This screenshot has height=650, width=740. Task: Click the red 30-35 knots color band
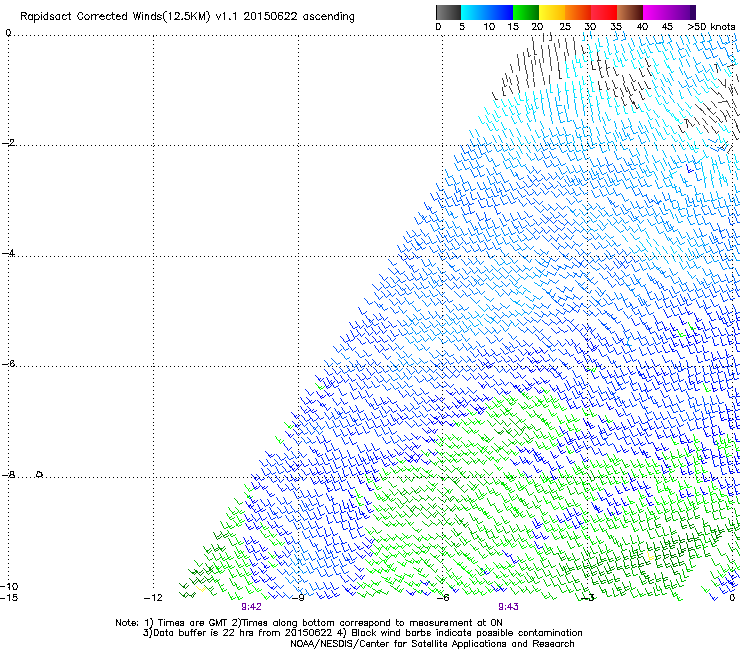[604, 12]
